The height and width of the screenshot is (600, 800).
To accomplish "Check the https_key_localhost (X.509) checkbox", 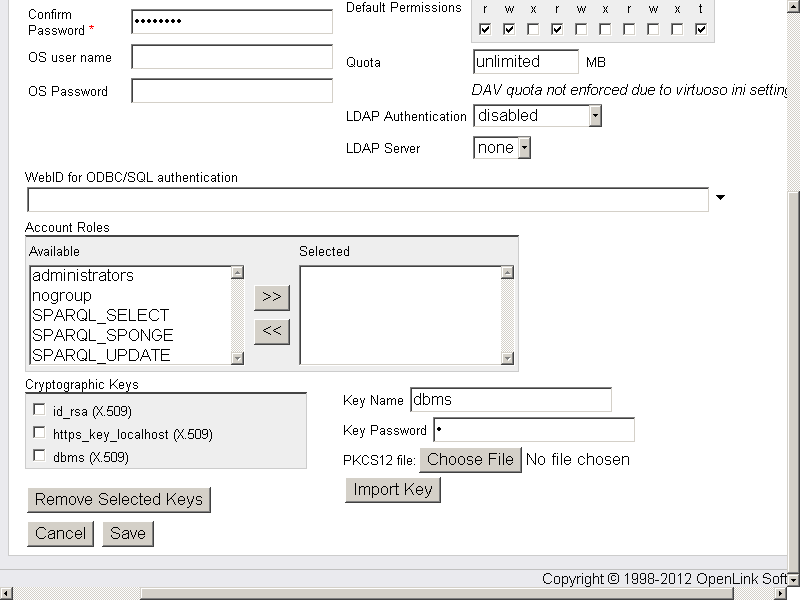I will click(x=39, y=433).
